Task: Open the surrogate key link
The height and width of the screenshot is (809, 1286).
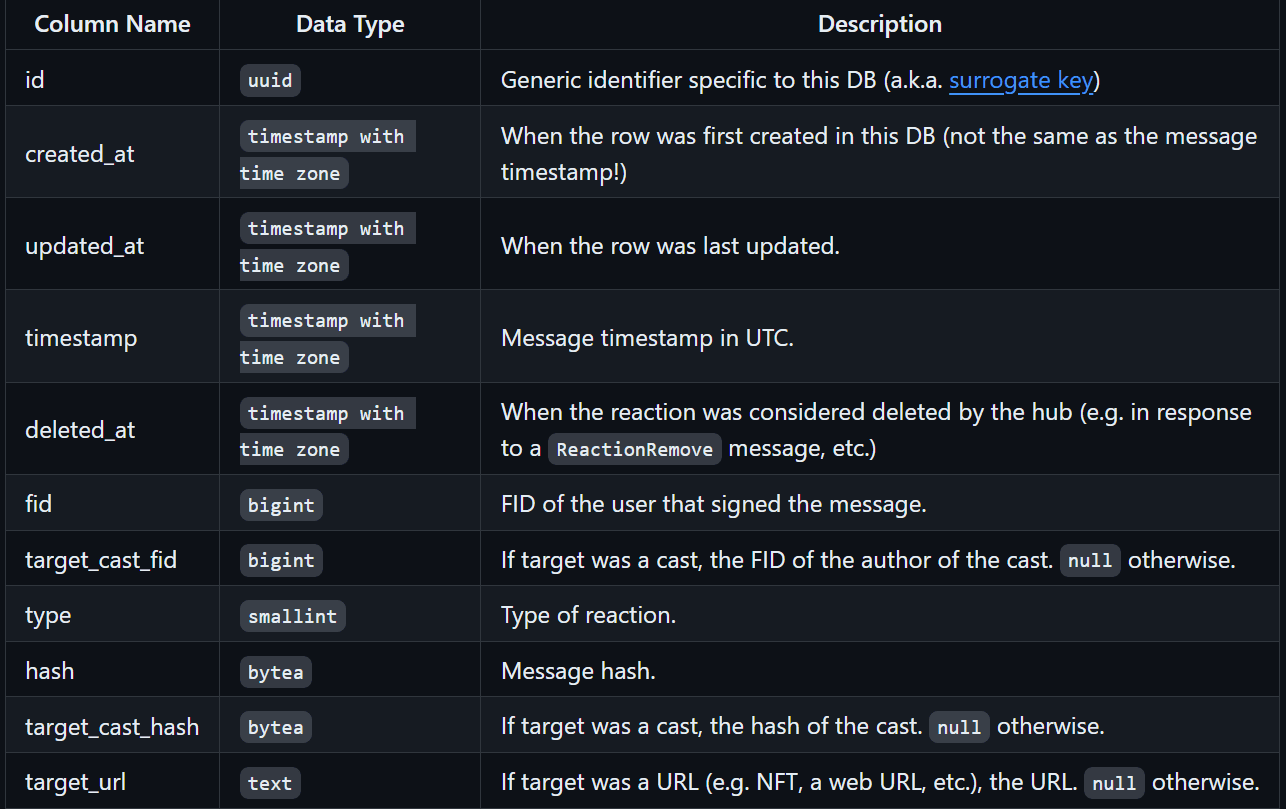Action: [1020, 80]
